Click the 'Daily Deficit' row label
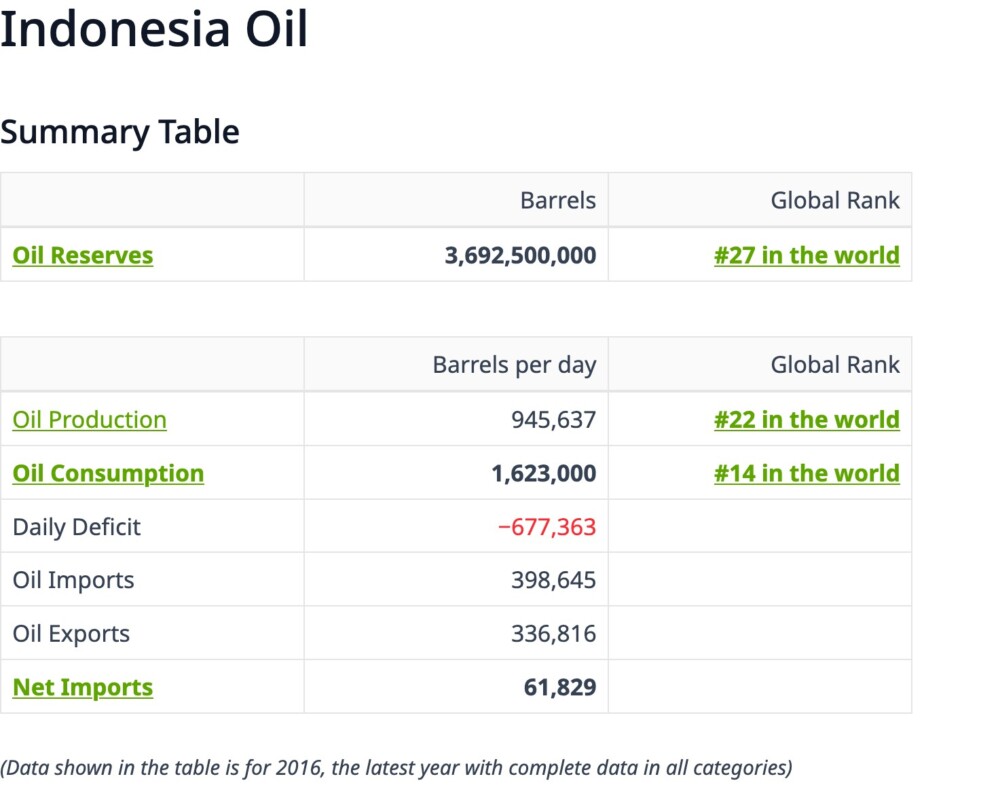Viewport: 998px width, 800px height. click(x=76, y=527)
